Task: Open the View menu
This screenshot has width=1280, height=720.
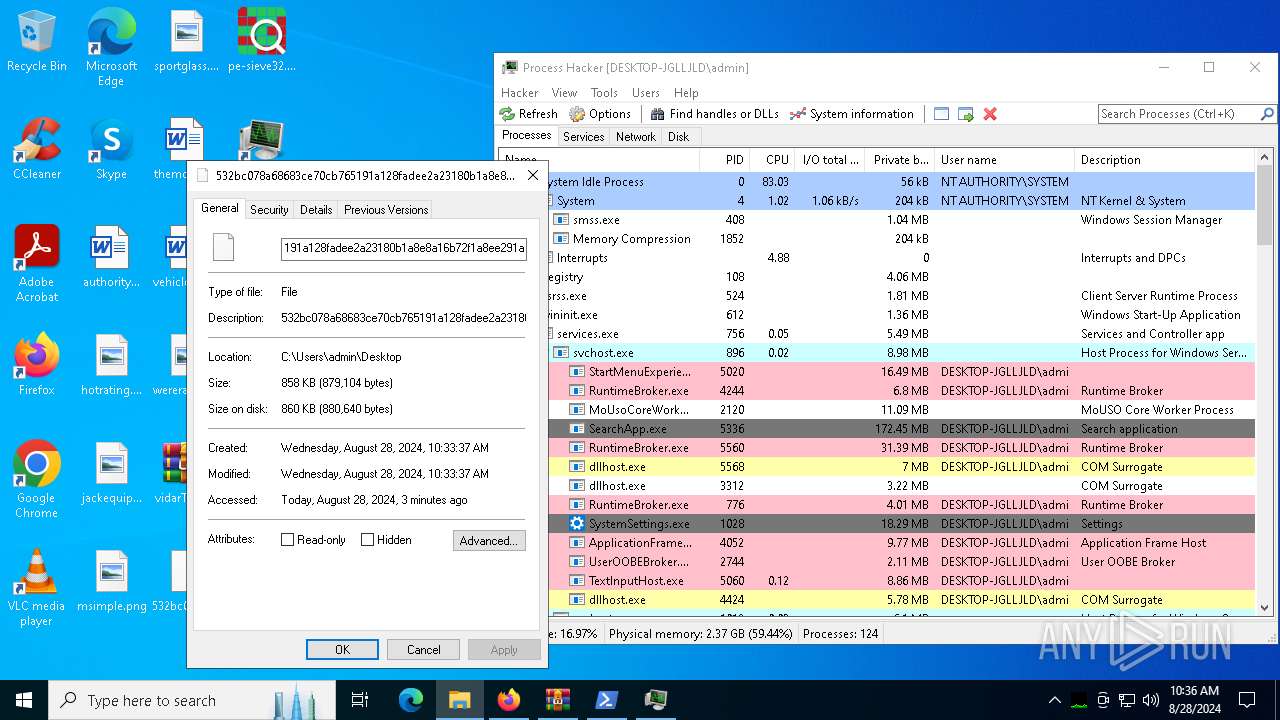Action: coord(565,93)
